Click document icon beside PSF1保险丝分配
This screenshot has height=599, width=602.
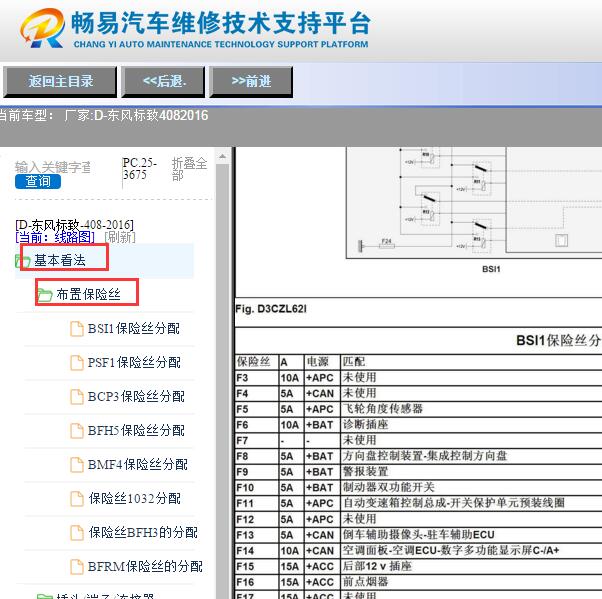(x=77, y=363)
